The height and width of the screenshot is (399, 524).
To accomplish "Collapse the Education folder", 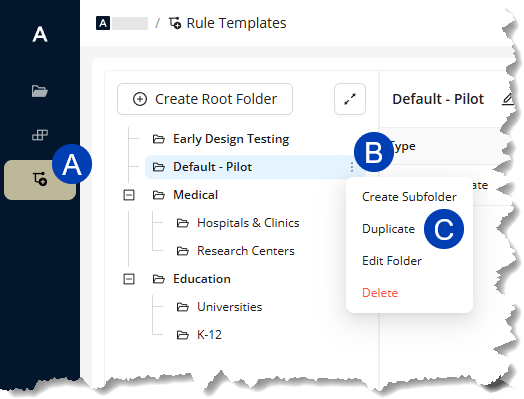I will click(129, 279).
